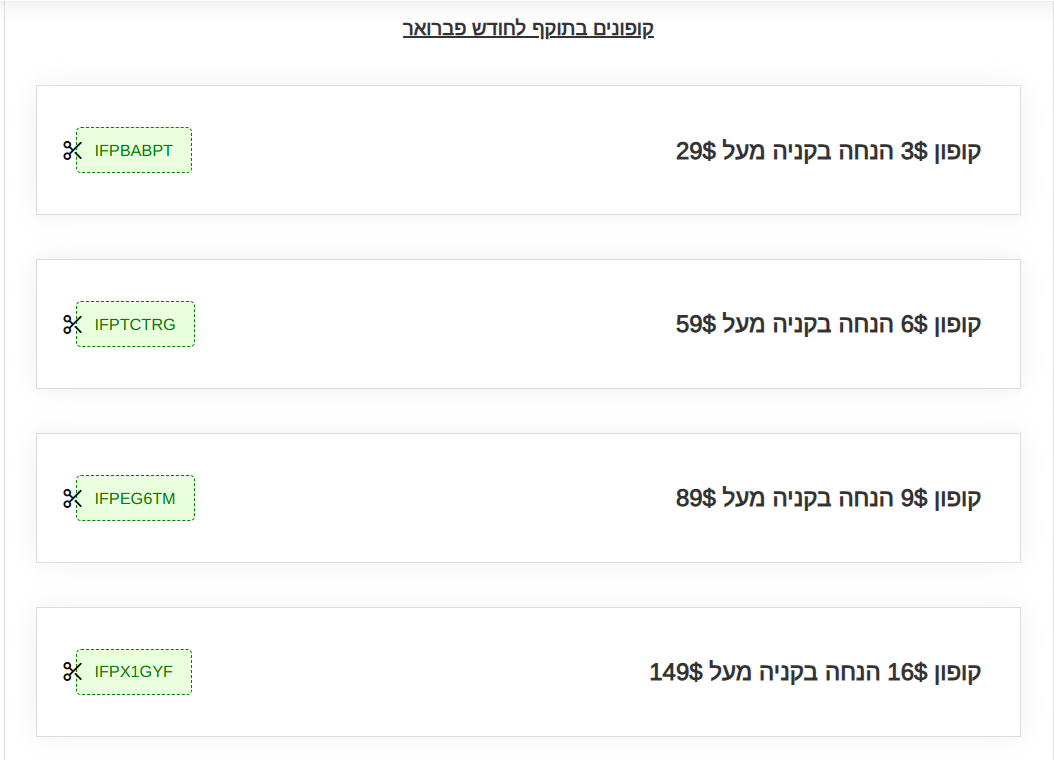Click the 59$ minimum purchase amount
Screen dimensions: 1054x760
[x=696, y=325]
